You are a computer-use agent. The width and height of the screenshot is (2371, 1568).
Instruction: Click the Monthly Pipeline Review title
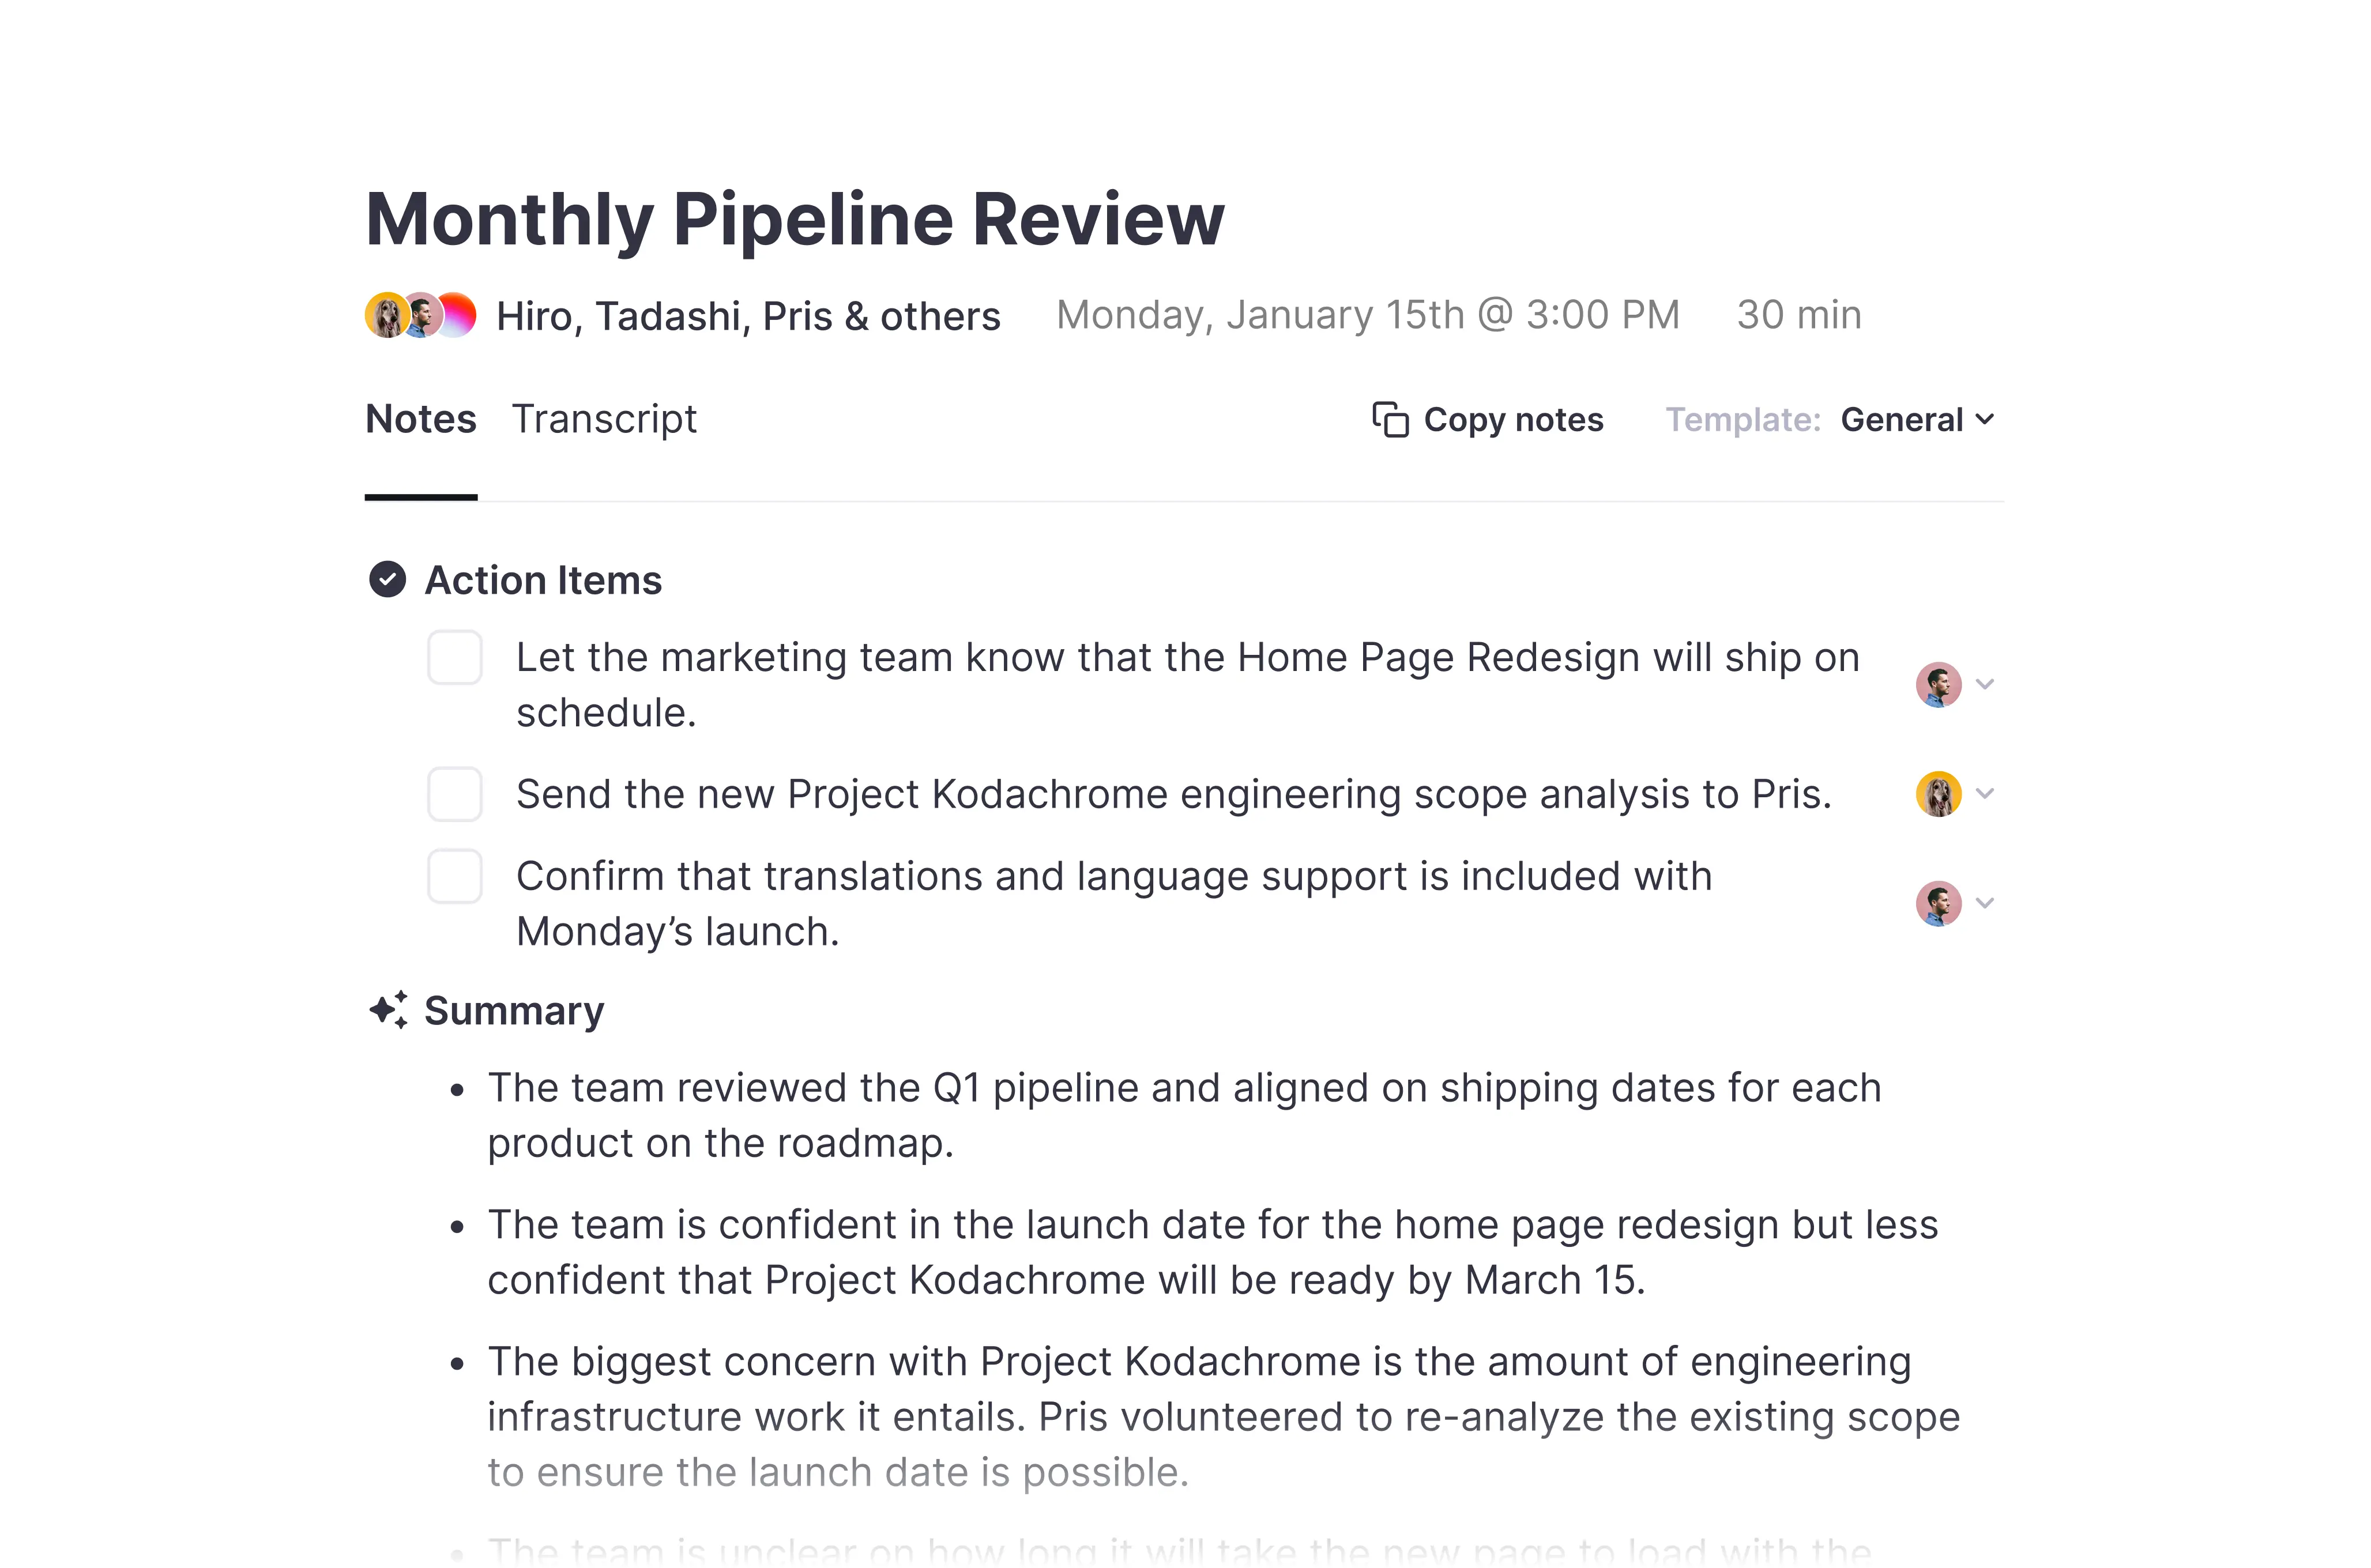pyautogui.click(x=795, y=219)
